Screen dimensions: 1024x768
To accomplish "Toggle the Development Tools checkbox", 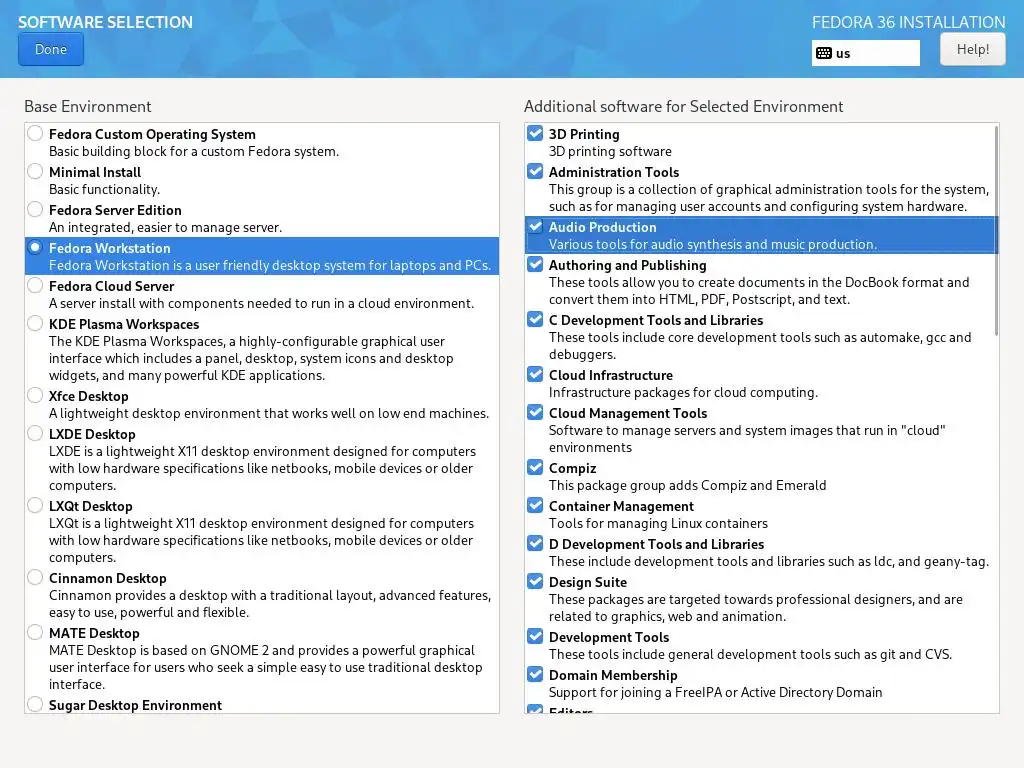I will pos(535,636).
